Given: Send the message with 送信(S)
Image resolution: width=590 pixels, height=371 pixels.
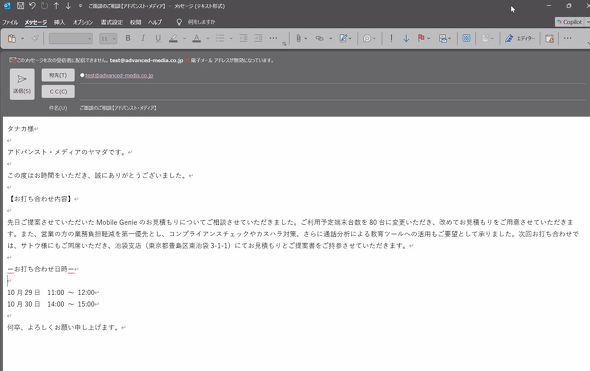Looking at the screenshot, I should tap(22, 84).
